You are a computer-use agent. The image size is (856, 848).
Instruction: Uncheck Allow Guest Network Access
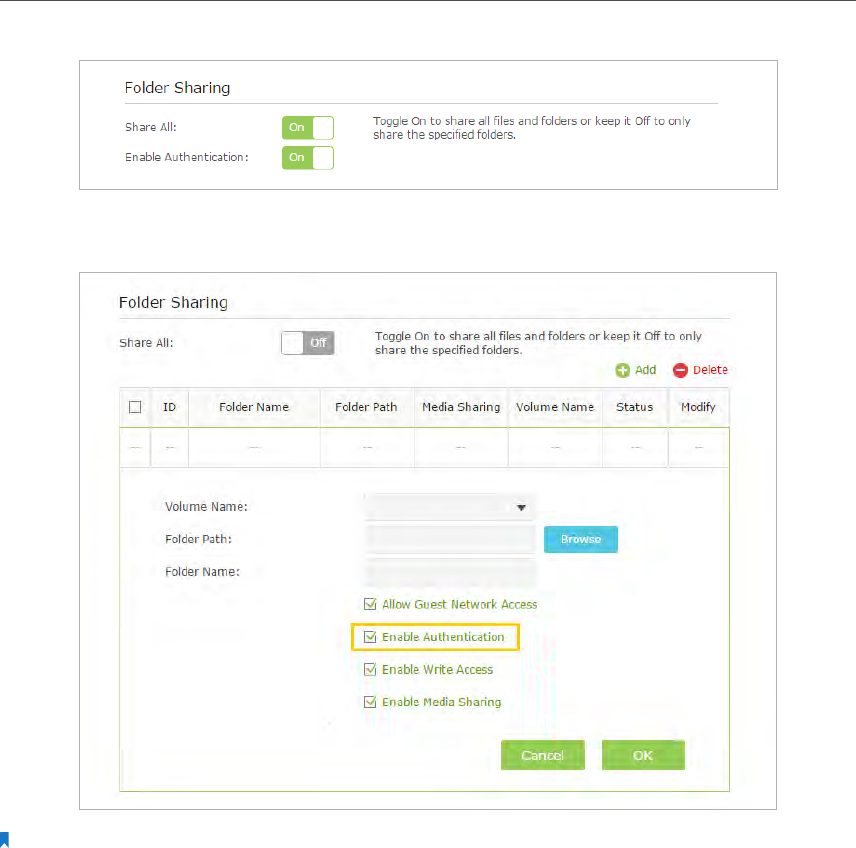(x=370, y=604)
